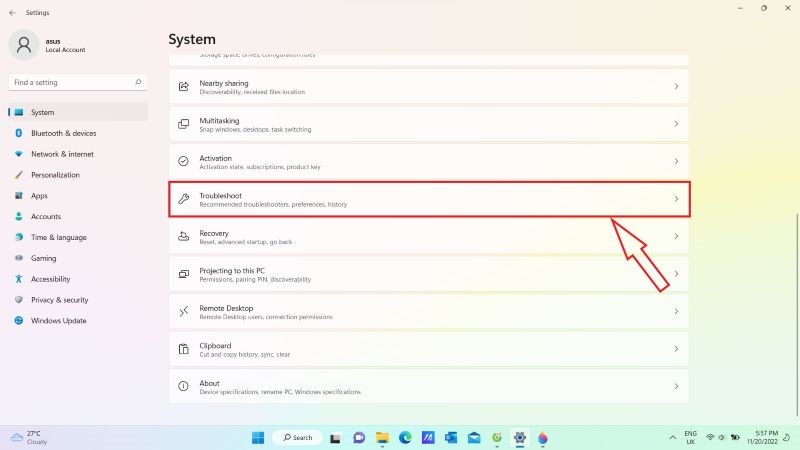Open the Clipboard history settings entry
Image resolution: width=800 pixels, height=450 pixels.
pos(429,349)
